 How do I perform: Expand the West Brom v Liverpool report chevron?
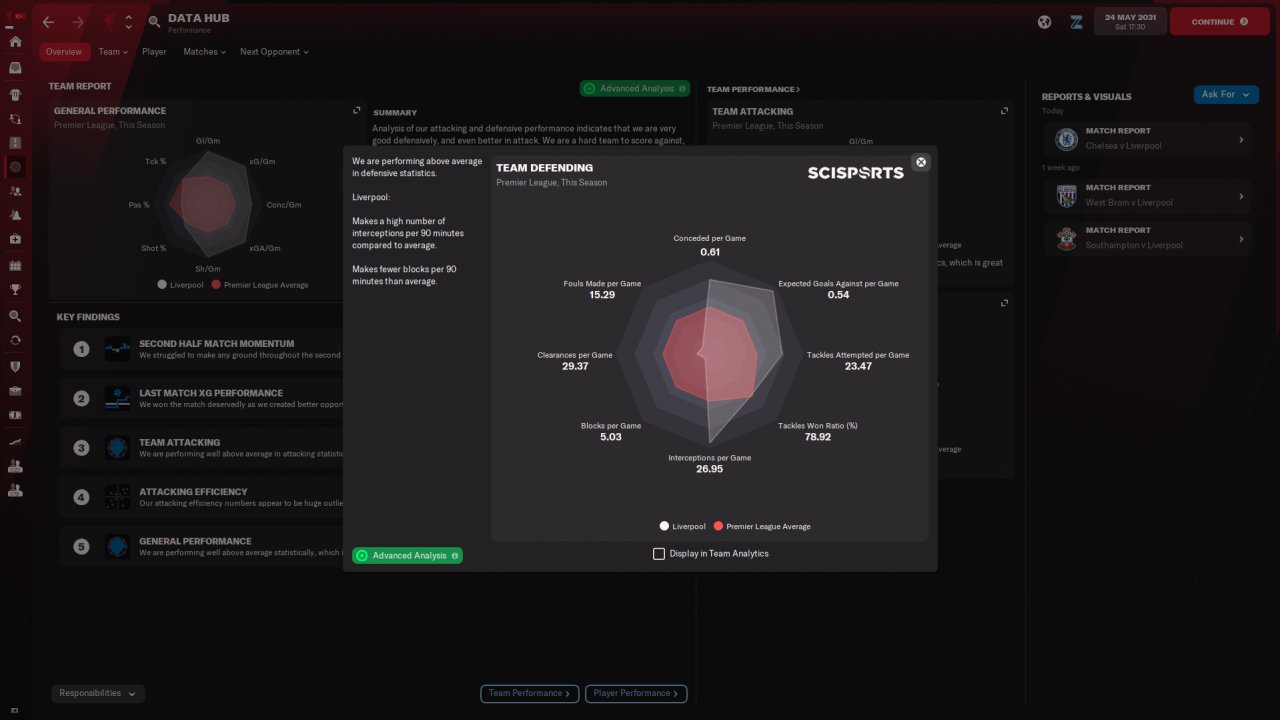1241,196
